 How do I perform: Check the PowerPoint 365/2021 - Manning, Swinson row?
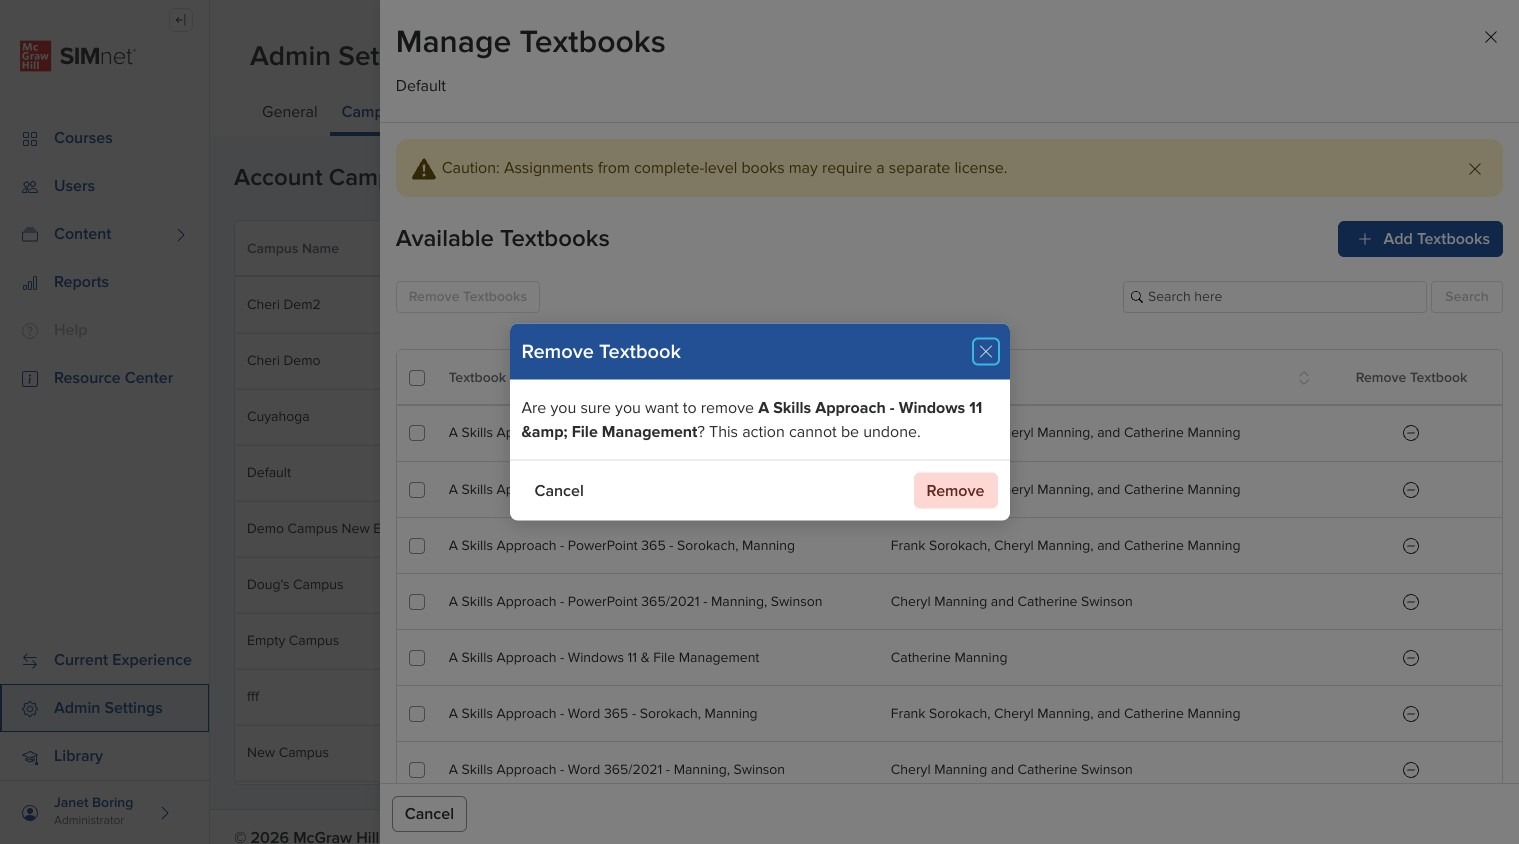click(417, 602)
